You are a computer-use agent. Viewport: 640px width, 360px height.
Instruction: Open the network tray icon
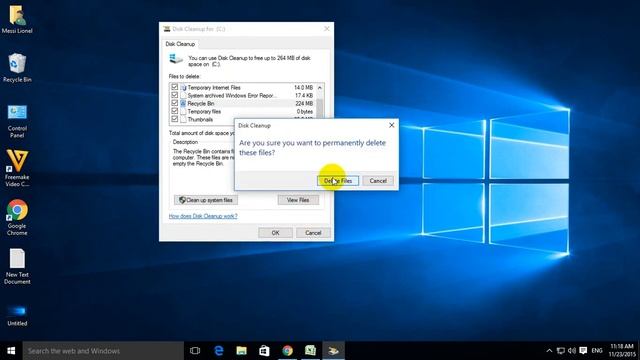(561, 351)
